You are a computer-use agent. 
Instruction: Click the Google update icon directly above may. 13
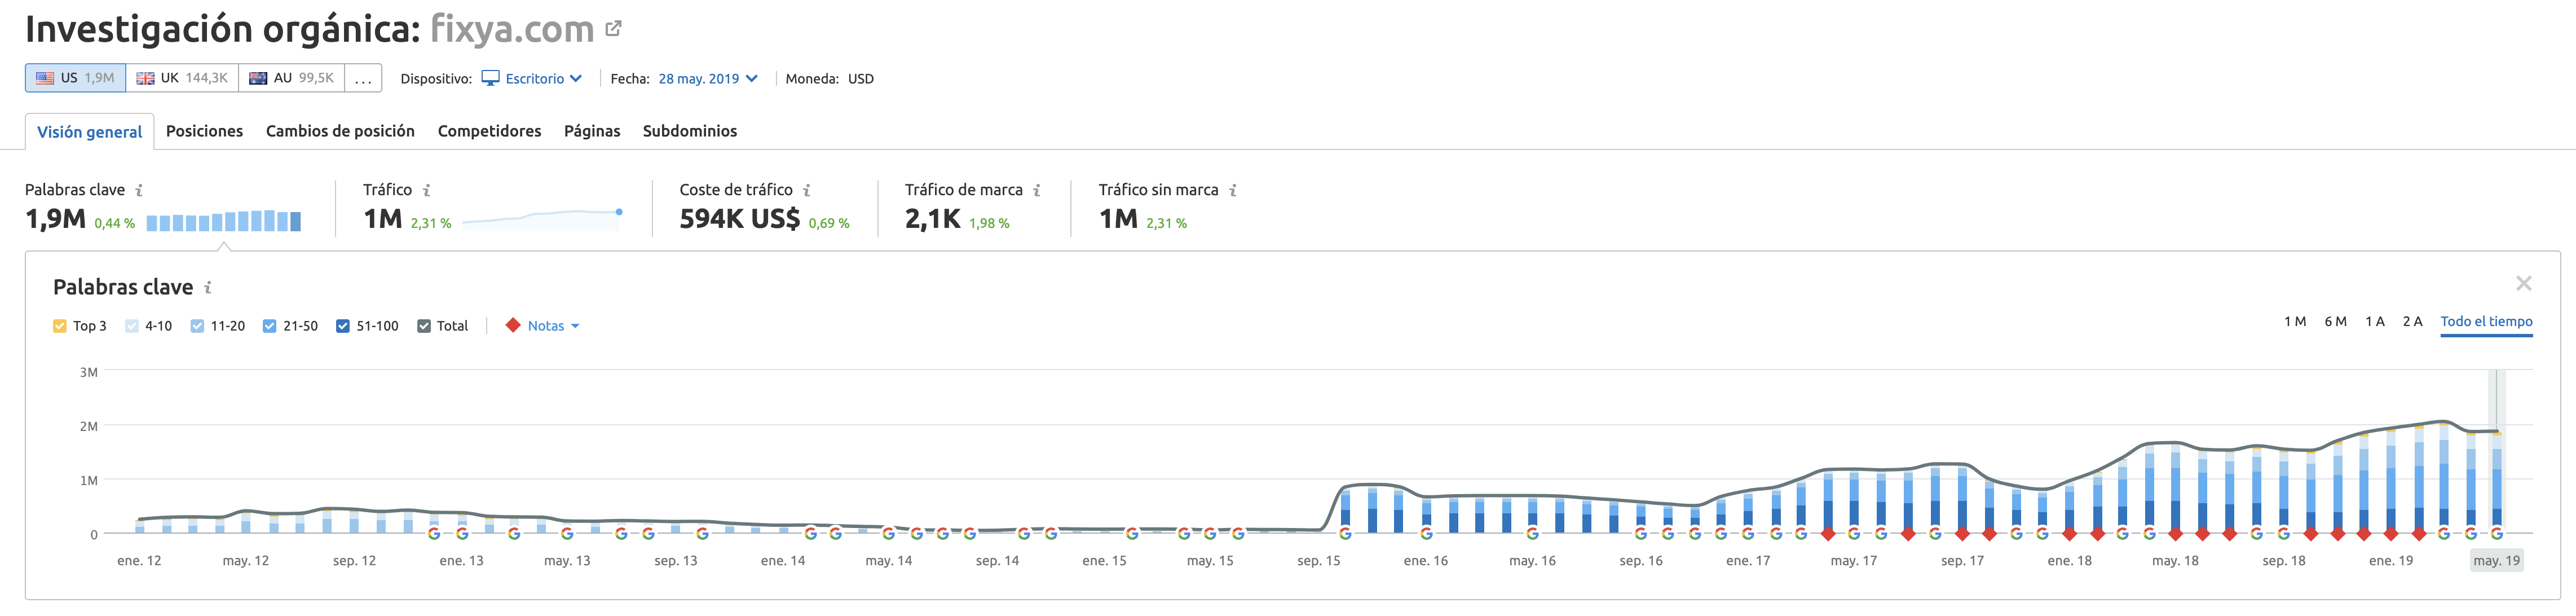point(567,534)
